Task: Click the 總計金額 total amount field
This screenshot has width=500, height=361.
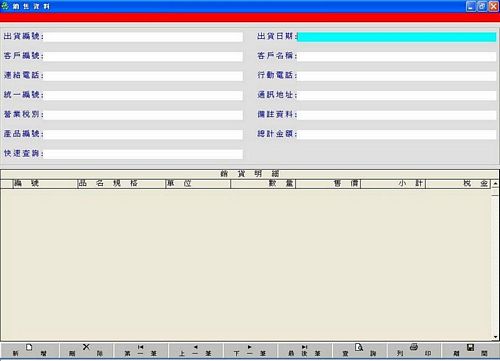Action: [x=397, y=134]
